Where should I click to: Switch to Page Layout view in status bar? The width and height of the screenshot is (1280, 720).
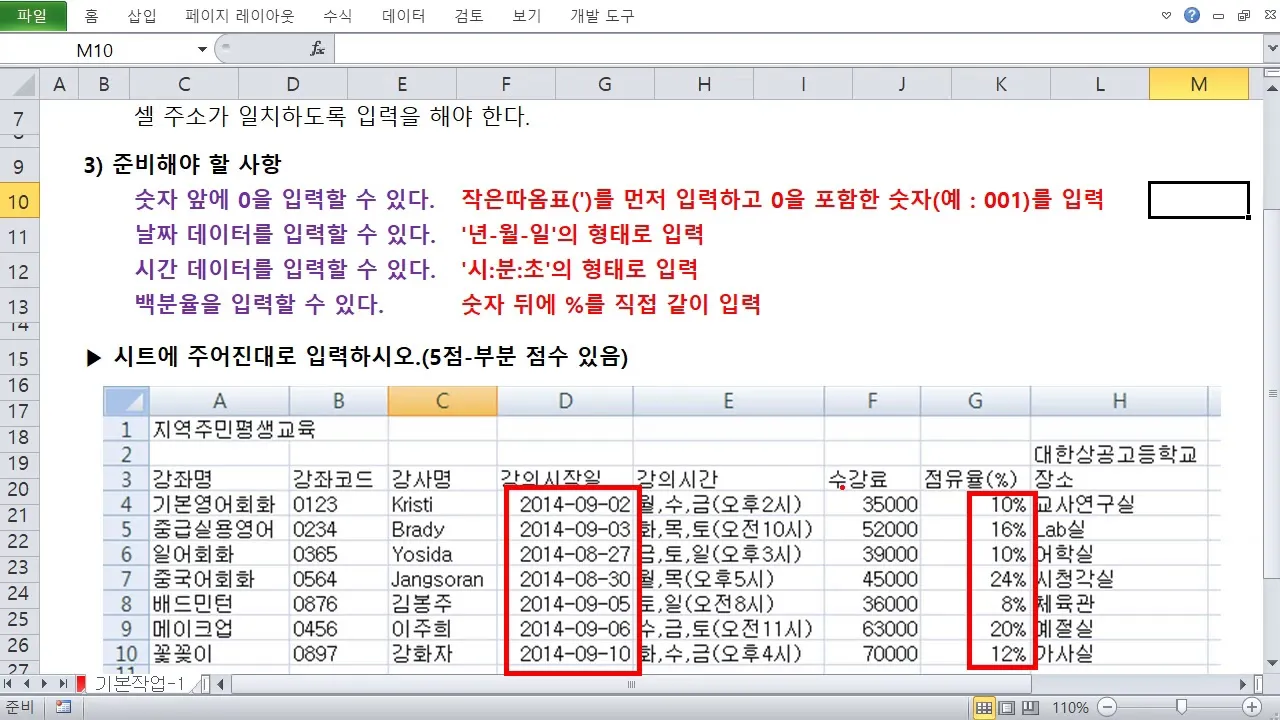click(1006, 707)
